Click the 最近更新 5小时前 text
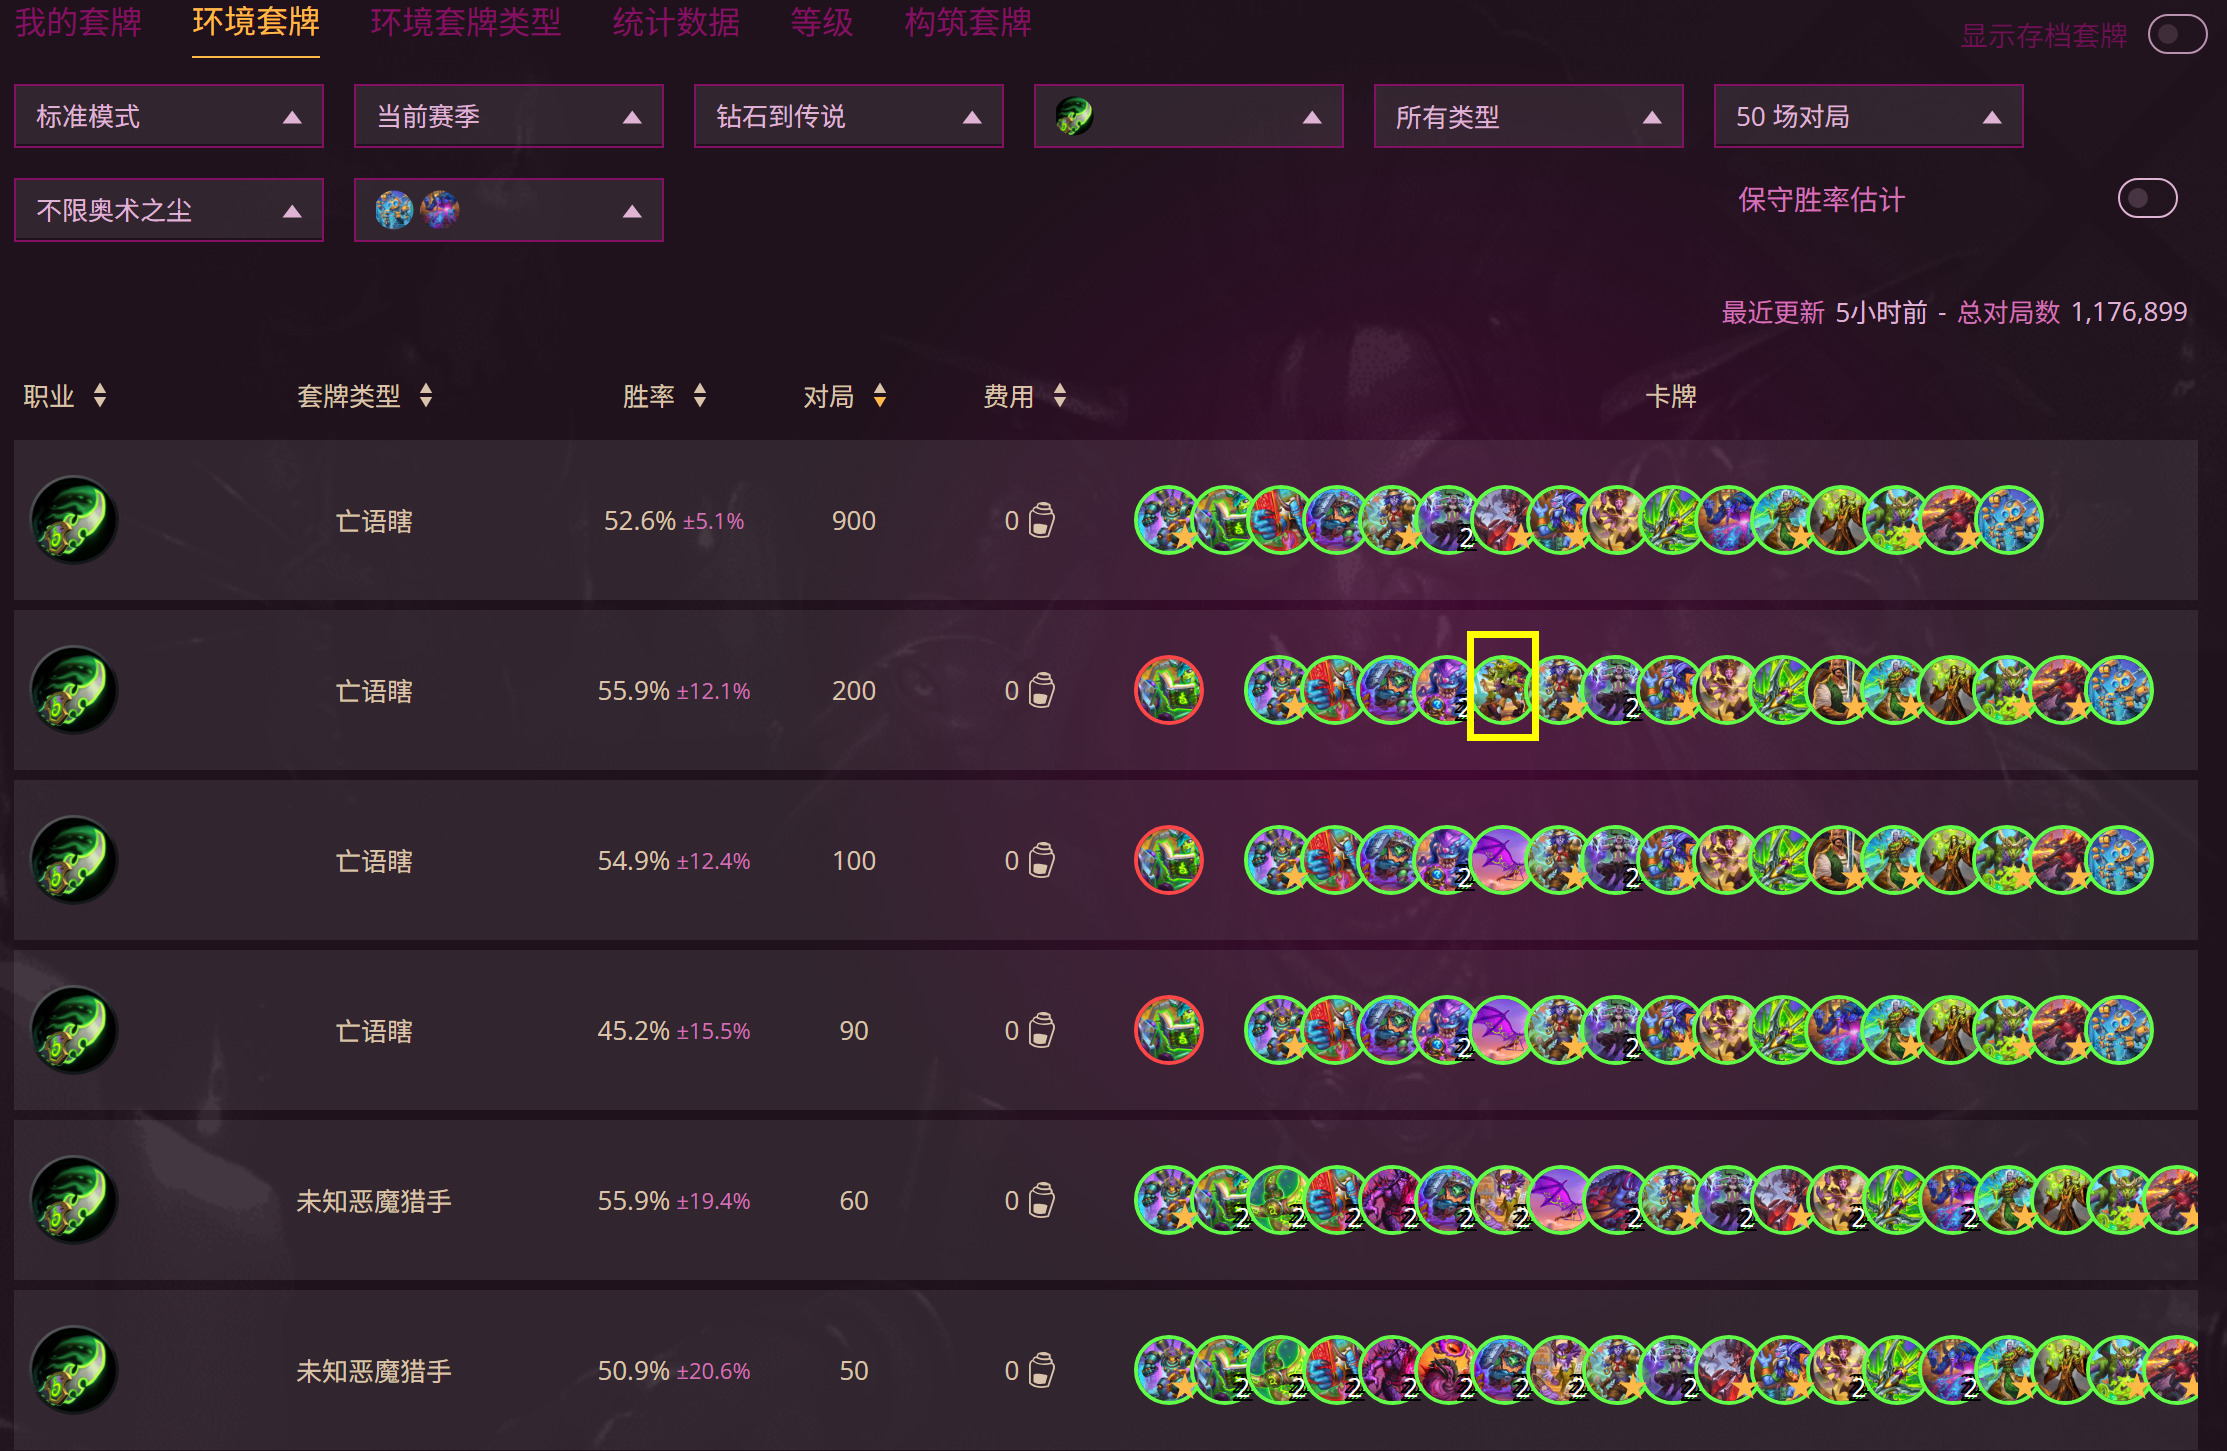Screen dimensions: 2227x1451 point(1824,312)
